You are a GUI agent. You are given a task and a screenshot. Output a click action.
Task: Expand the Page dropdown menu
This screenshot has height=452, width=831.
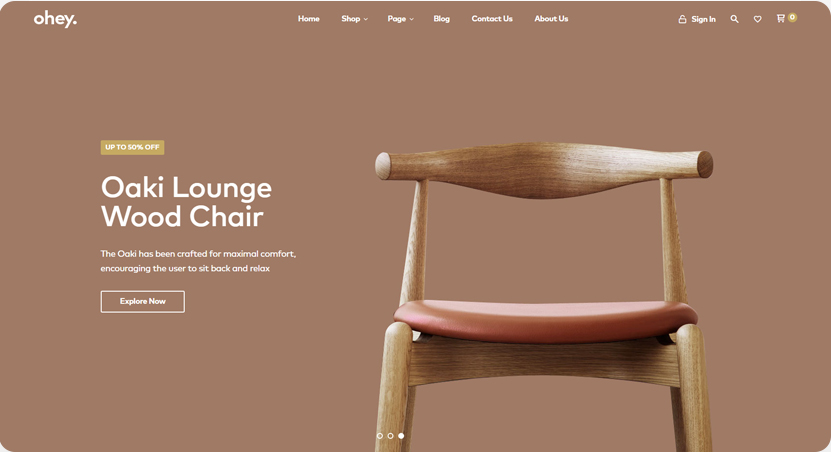[400, 19]
